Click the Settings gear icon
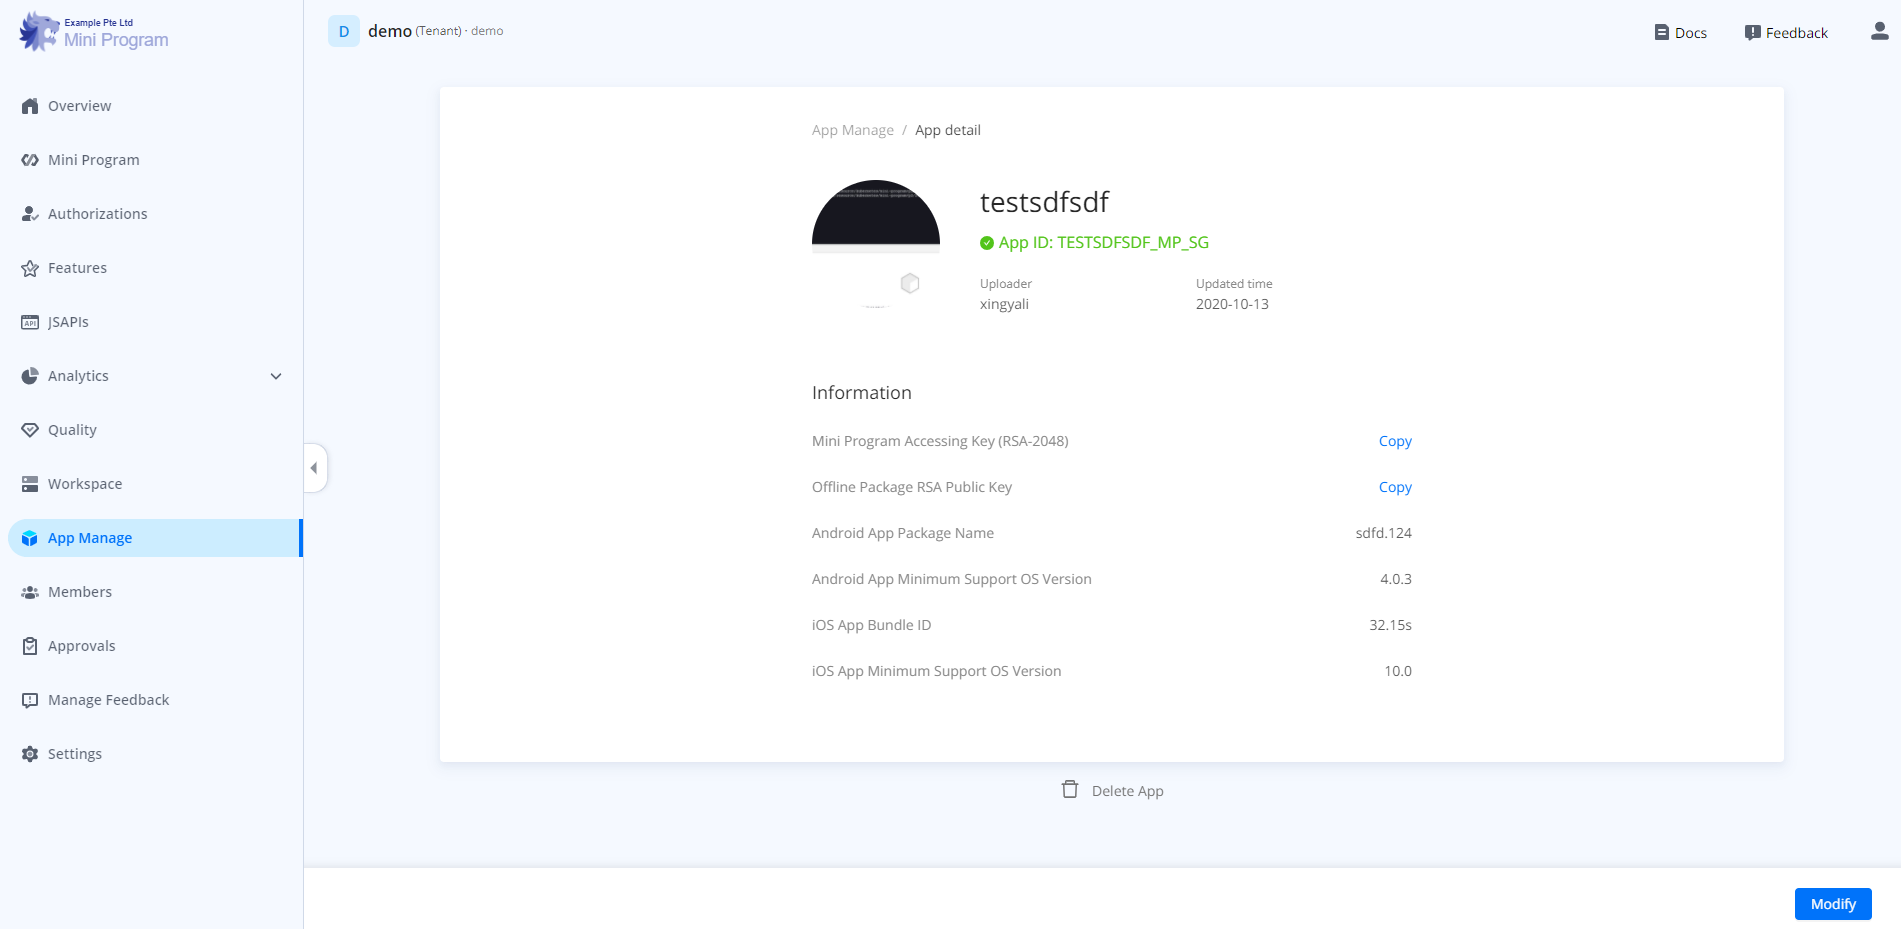1901x929 pixels. [x=30, y=754]
